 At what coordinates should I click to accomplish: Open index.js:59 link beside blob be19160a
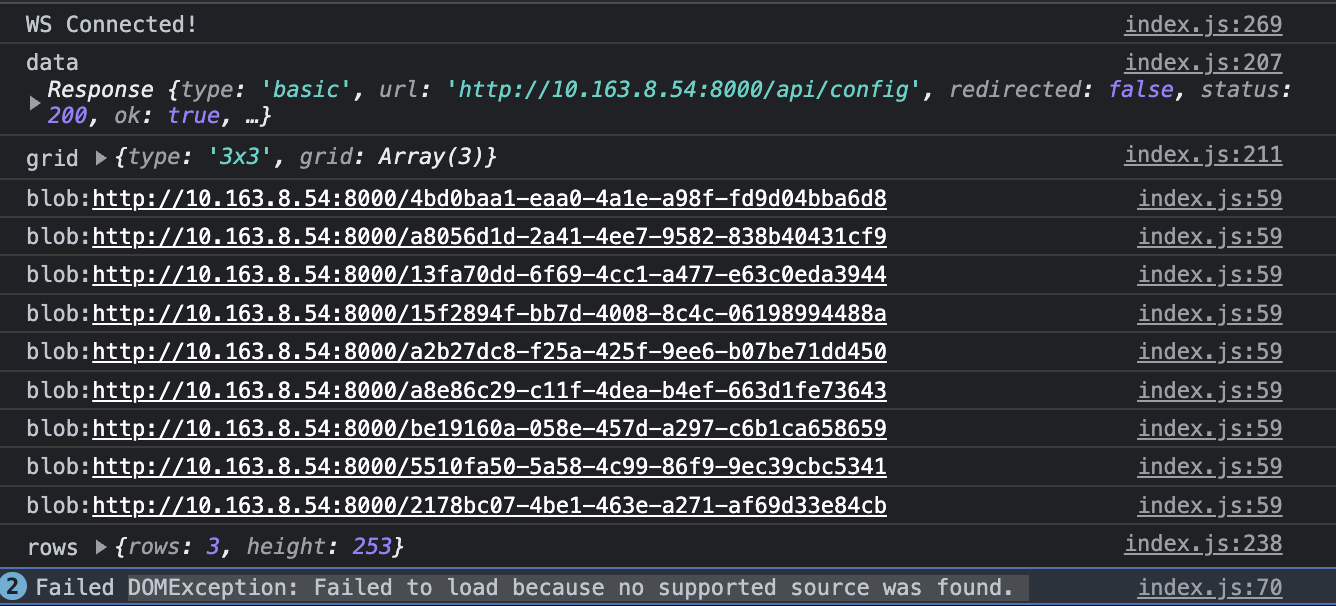1210,429
